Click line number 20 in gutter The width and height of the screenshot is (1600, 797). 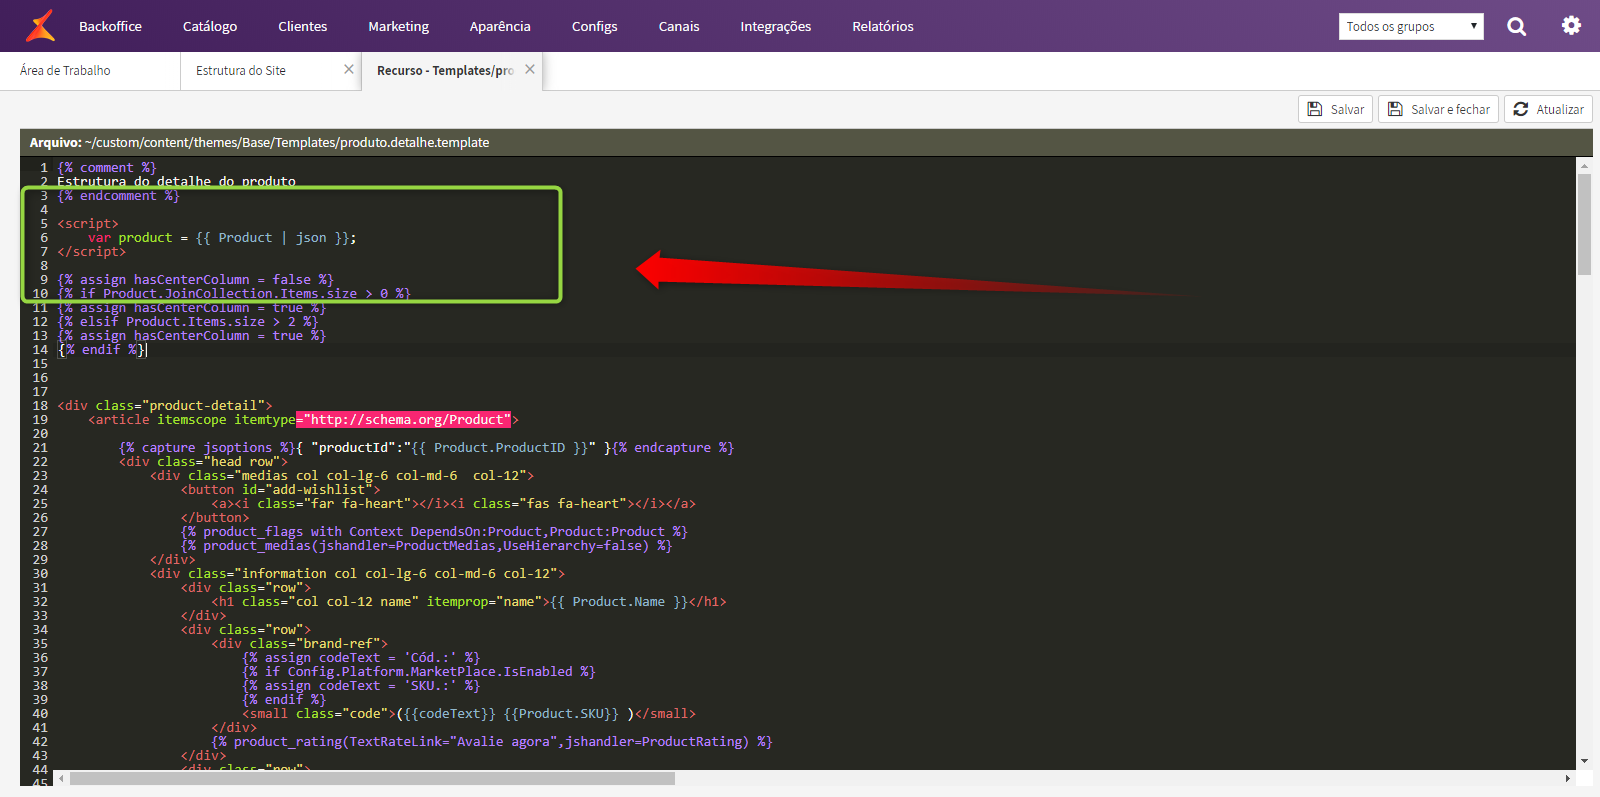[40, 433]
